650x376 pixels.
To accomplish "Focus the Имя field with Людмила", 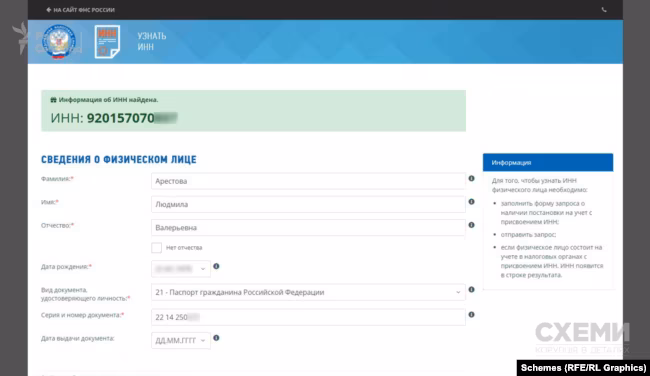I will point(308,204).
